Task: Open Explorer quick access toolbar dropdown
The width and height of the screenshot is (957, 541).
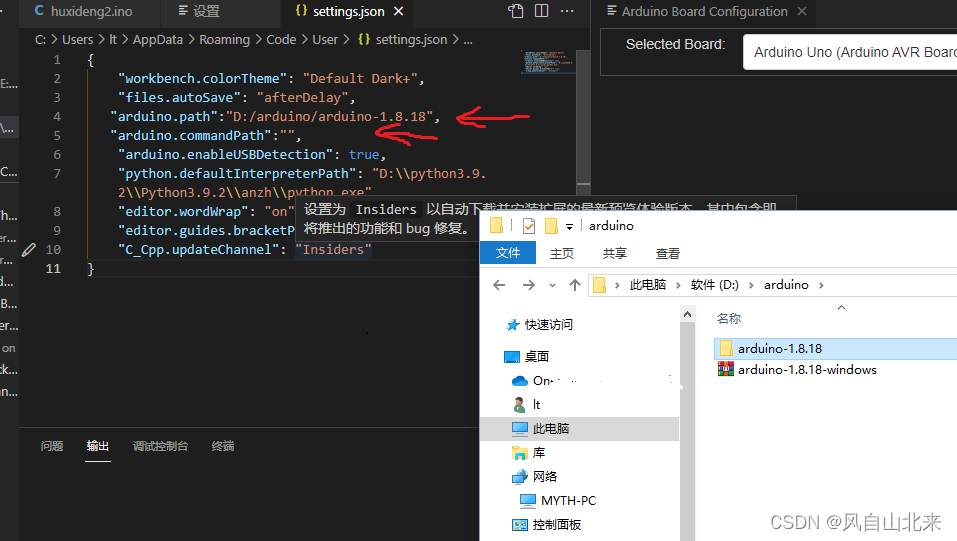Action: click(x=569, y=227)
